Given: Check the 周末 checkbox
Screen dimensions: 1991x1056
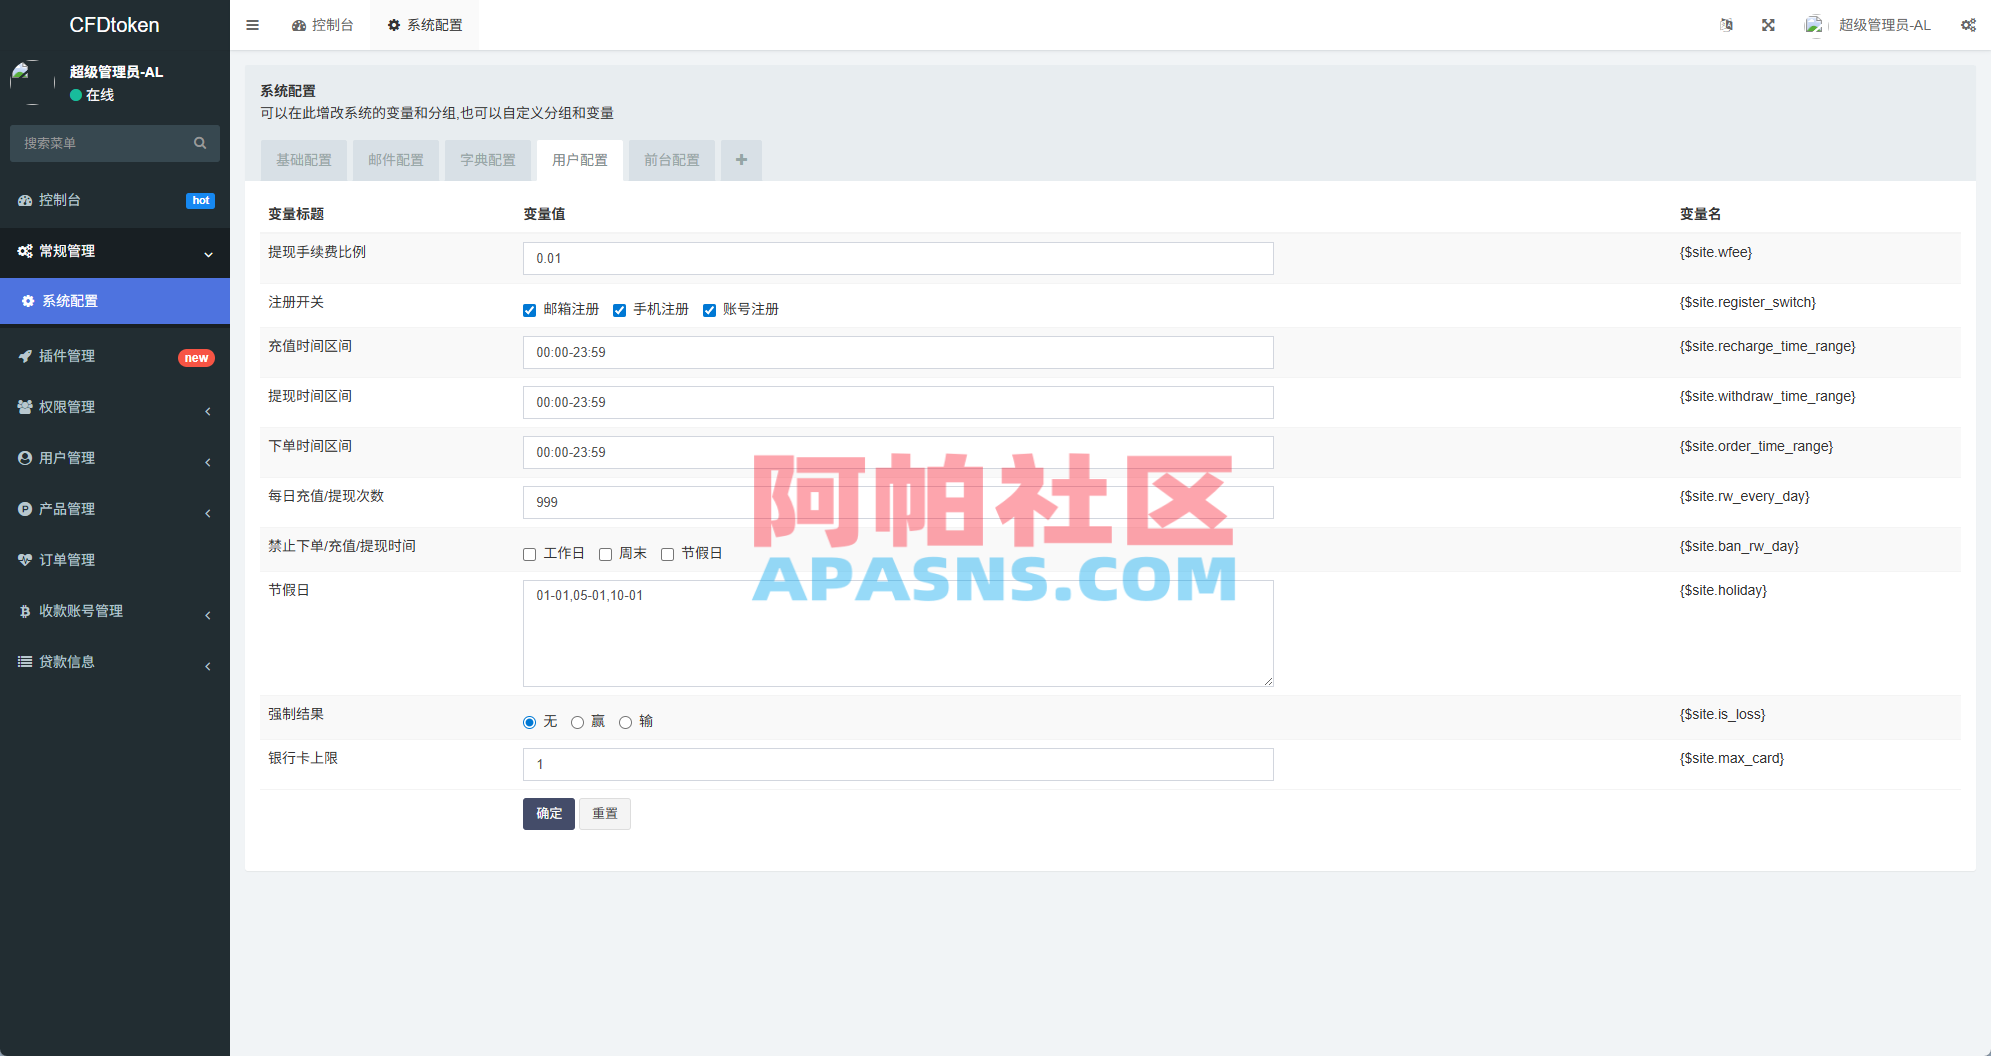Looking at the screenshot, I should (x=606, y=554).
